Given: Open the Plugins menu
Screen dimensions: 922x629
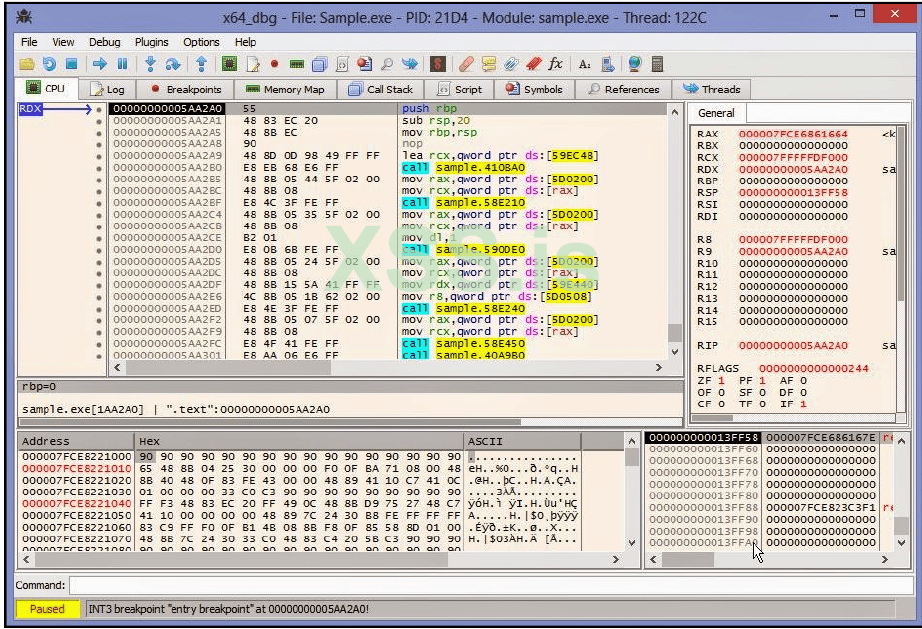Looking at the screenshot, I should click(152, 42).
